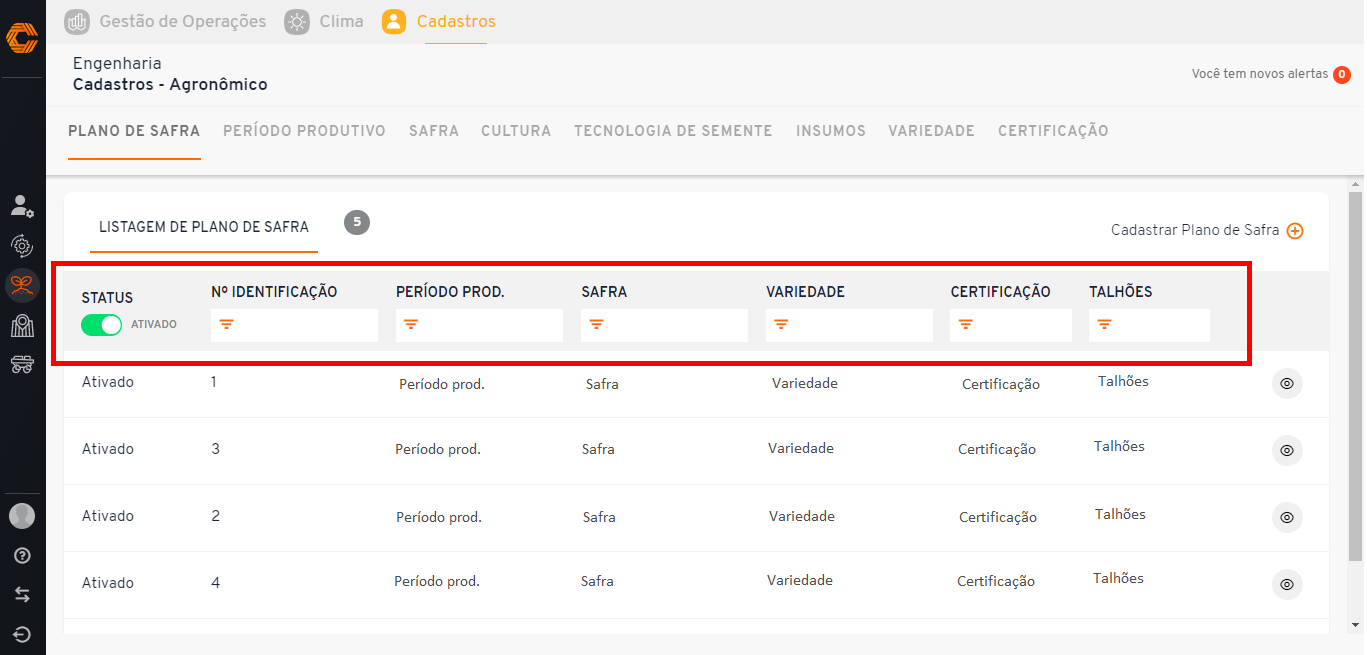Viewport: 1367px width, 655px height.
Task: Click the Você tem novos alertas text
Action: (x=1260, y=74)
